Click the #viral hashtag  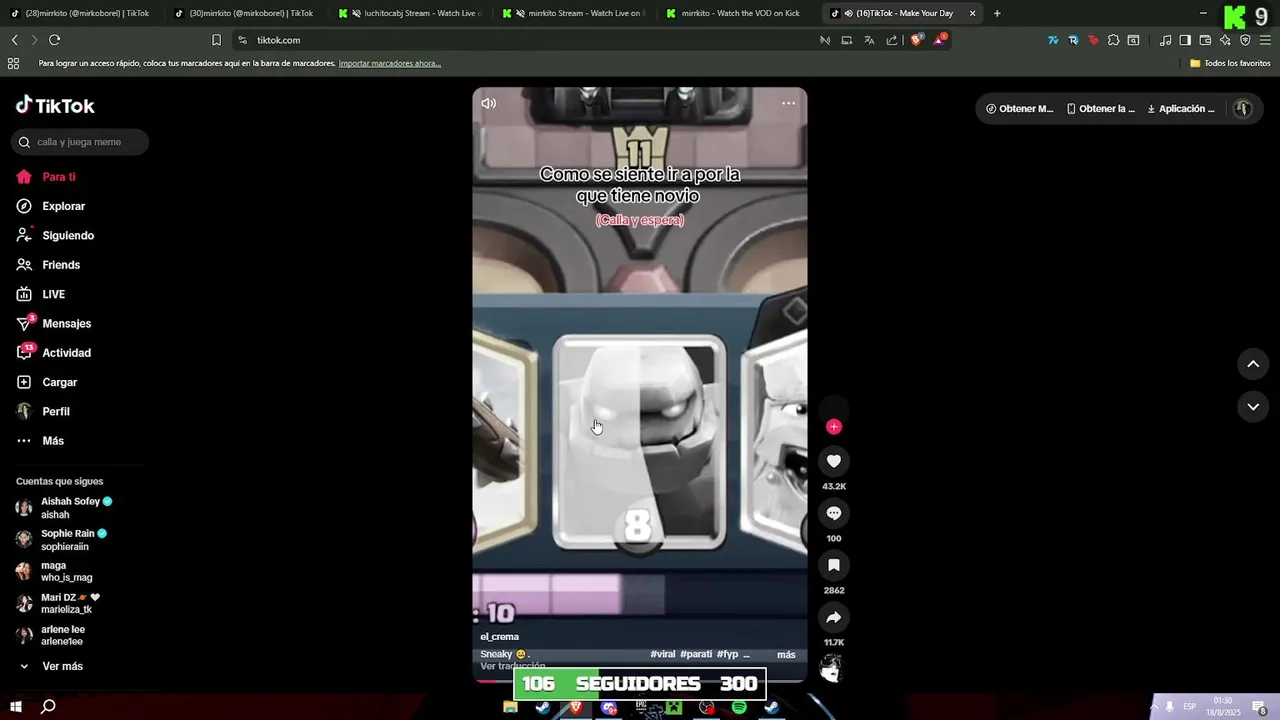click(x=663, y=654)
